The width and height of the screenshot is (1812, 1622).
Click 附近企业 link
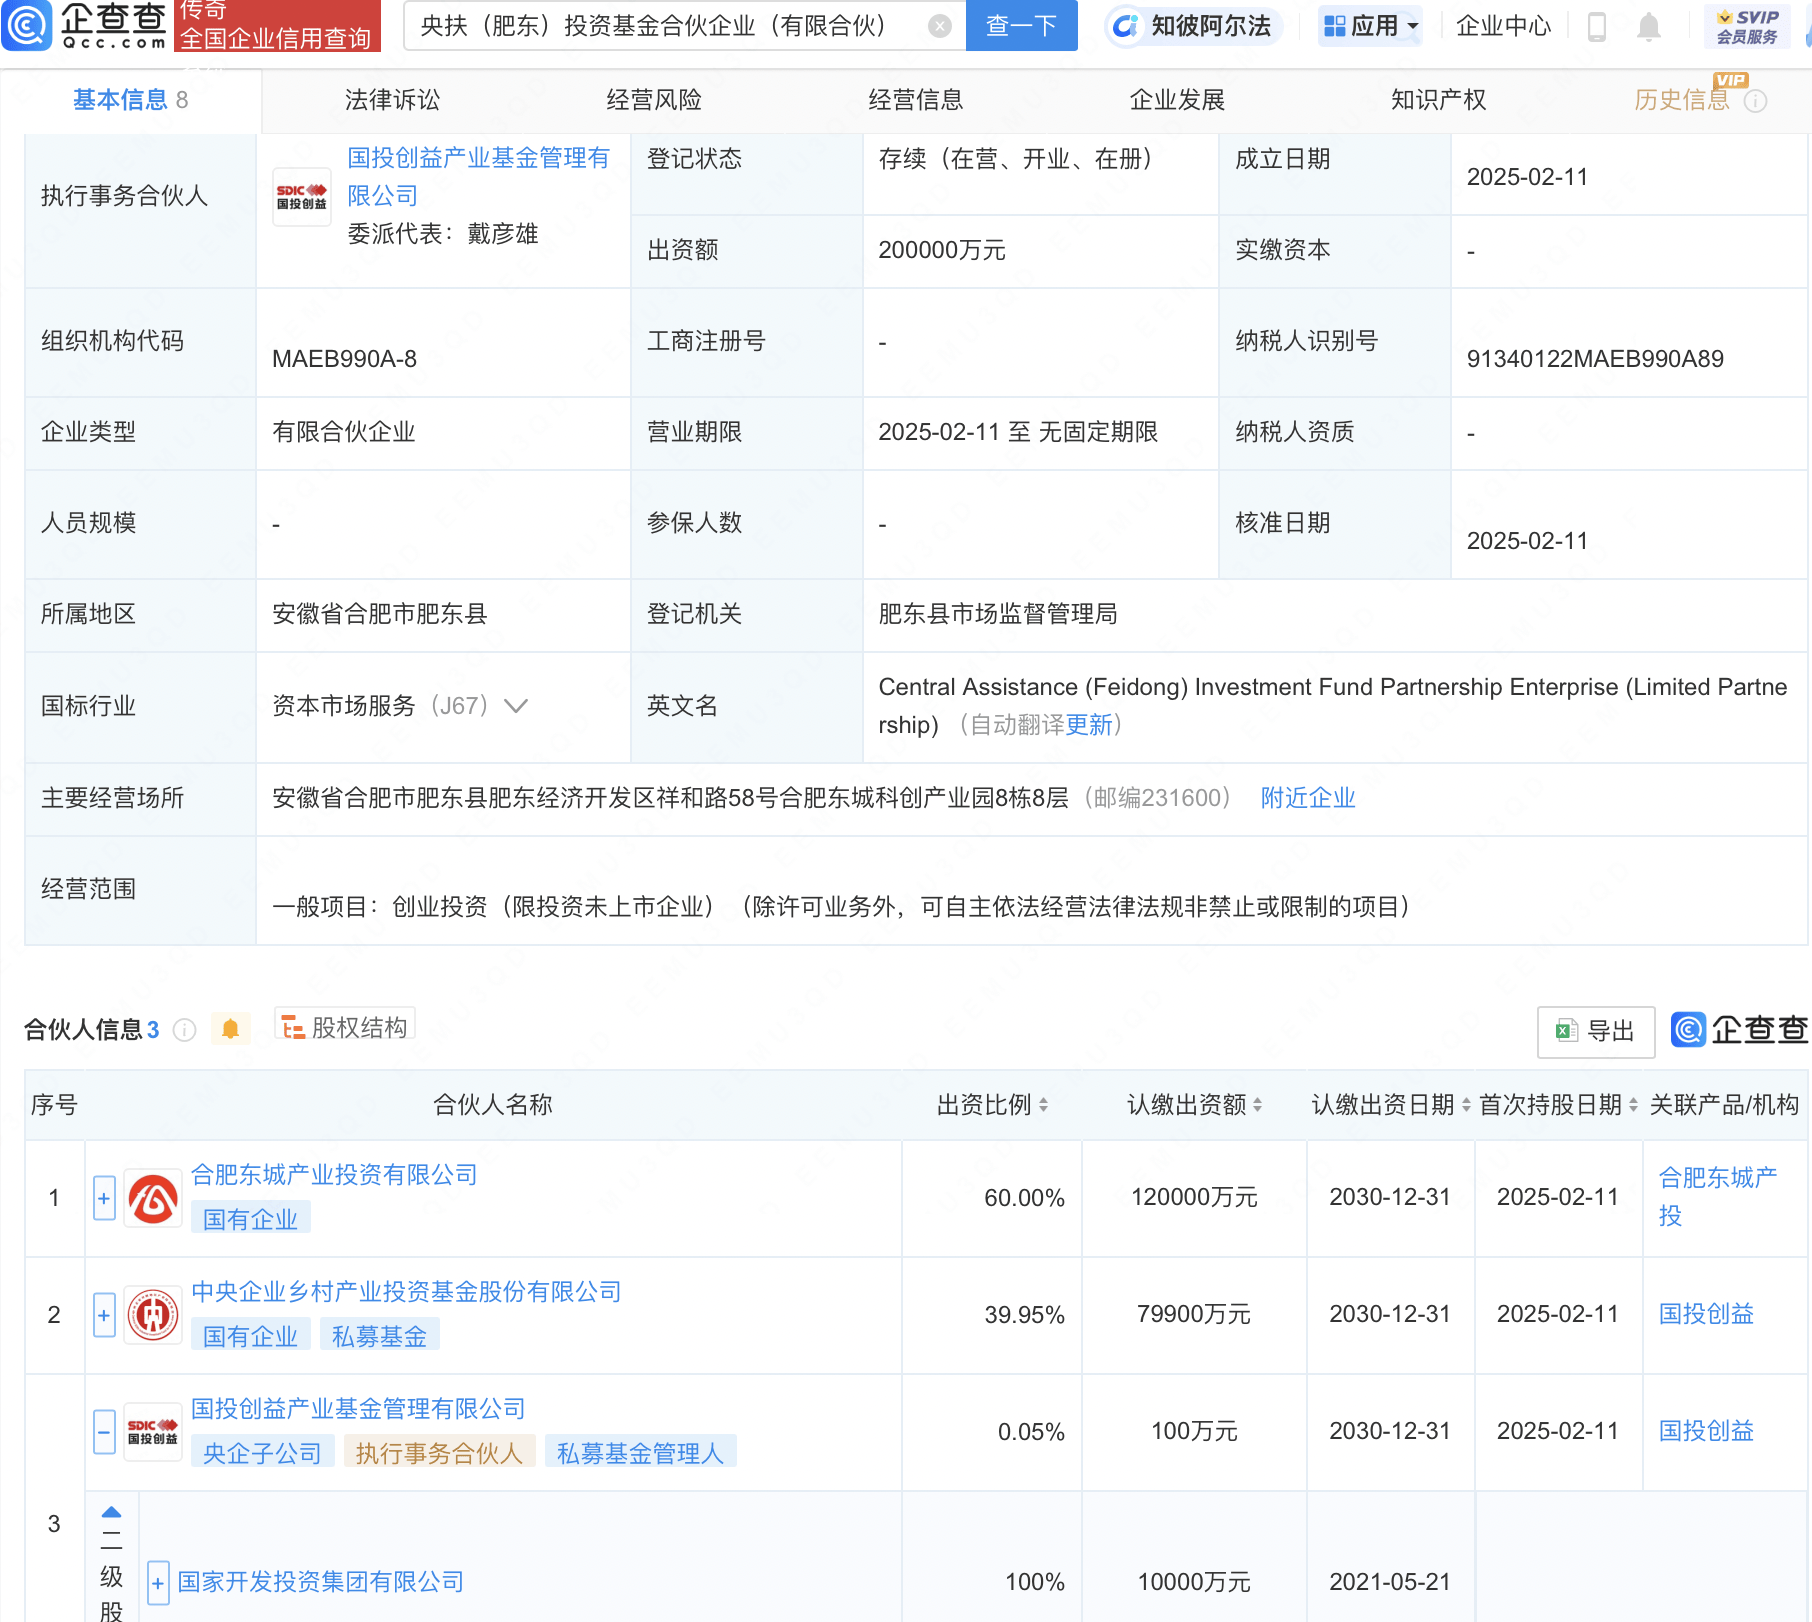coord(1308,798)
